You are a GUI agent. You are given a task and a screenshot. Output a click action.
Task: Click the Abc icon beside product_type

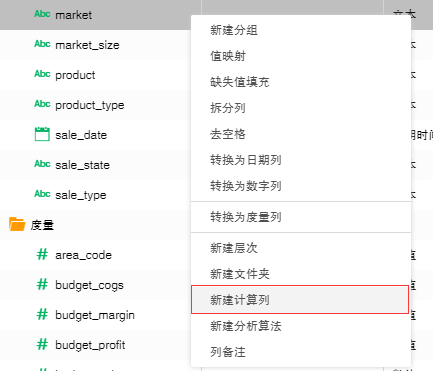42,104
